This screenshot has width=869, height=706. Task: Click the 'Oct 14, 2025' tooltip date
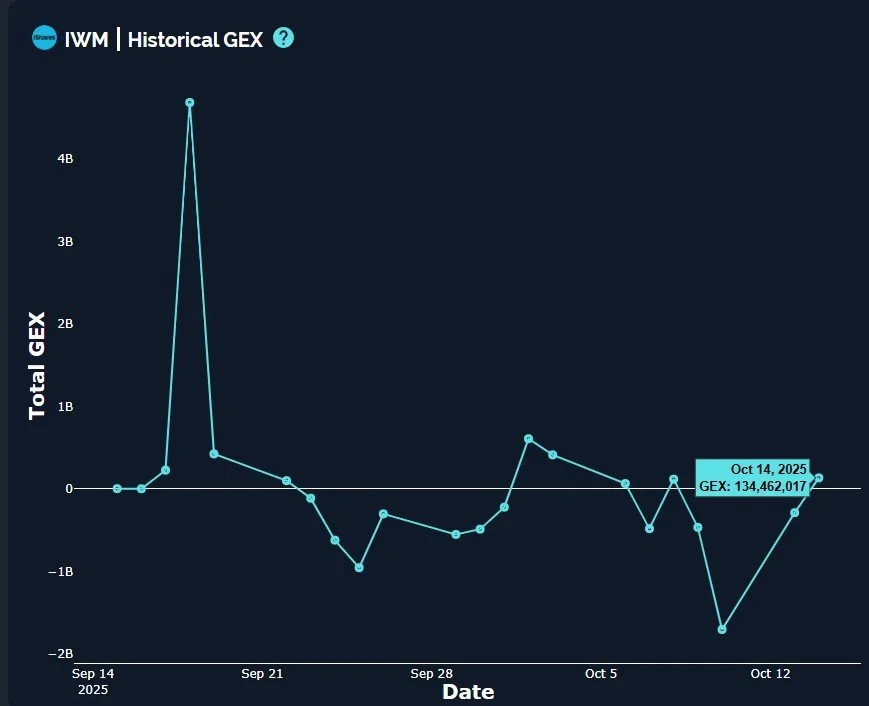coord(768,469)
